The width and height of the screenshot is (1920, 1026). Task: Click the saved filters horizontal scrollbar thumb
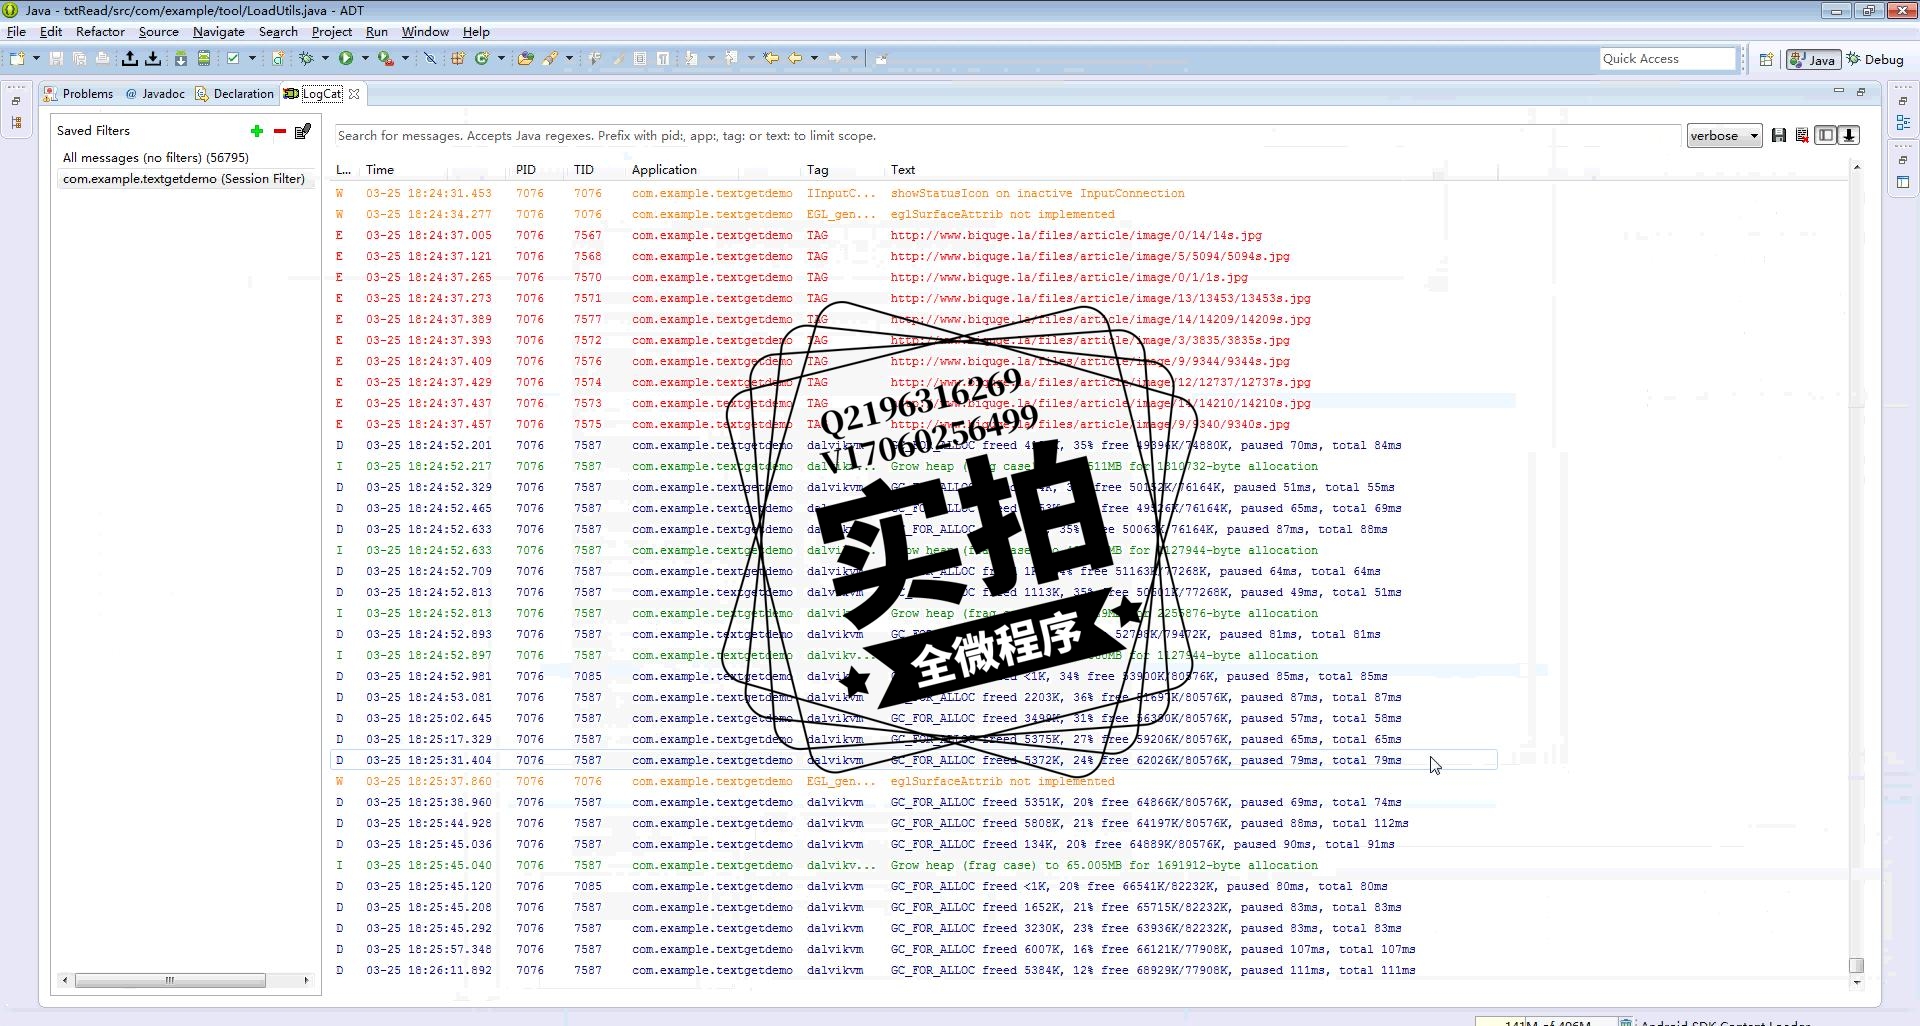[170, 980]
